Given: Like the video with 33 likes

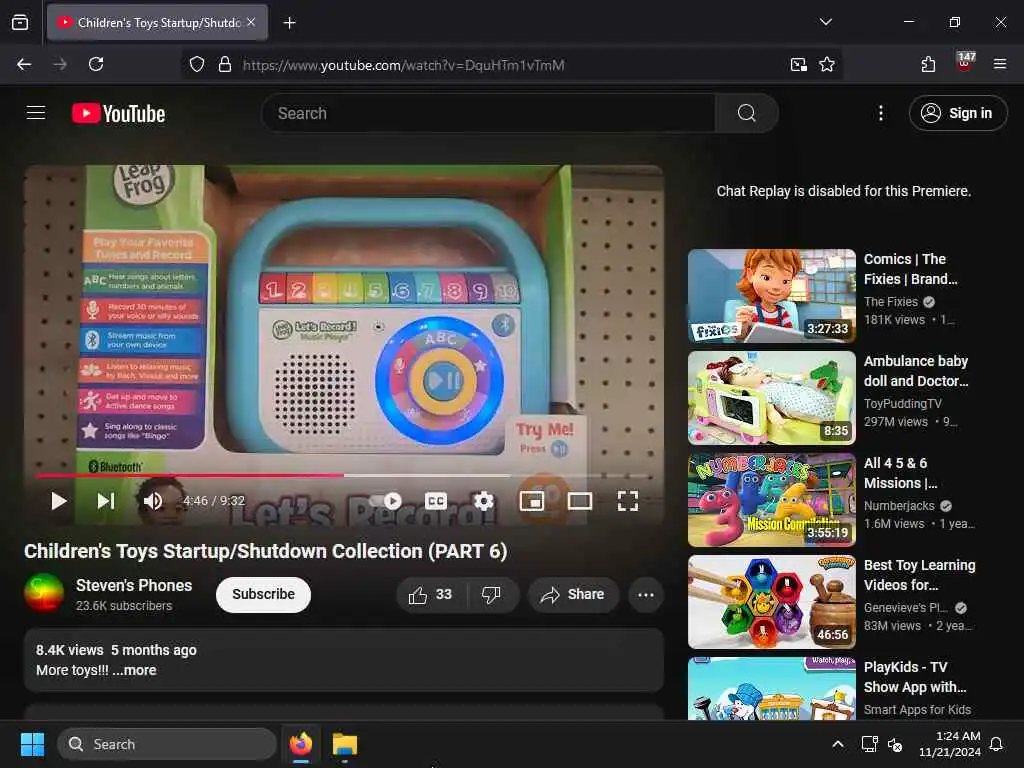Looking at the screenshot, I should click(430, 594).
